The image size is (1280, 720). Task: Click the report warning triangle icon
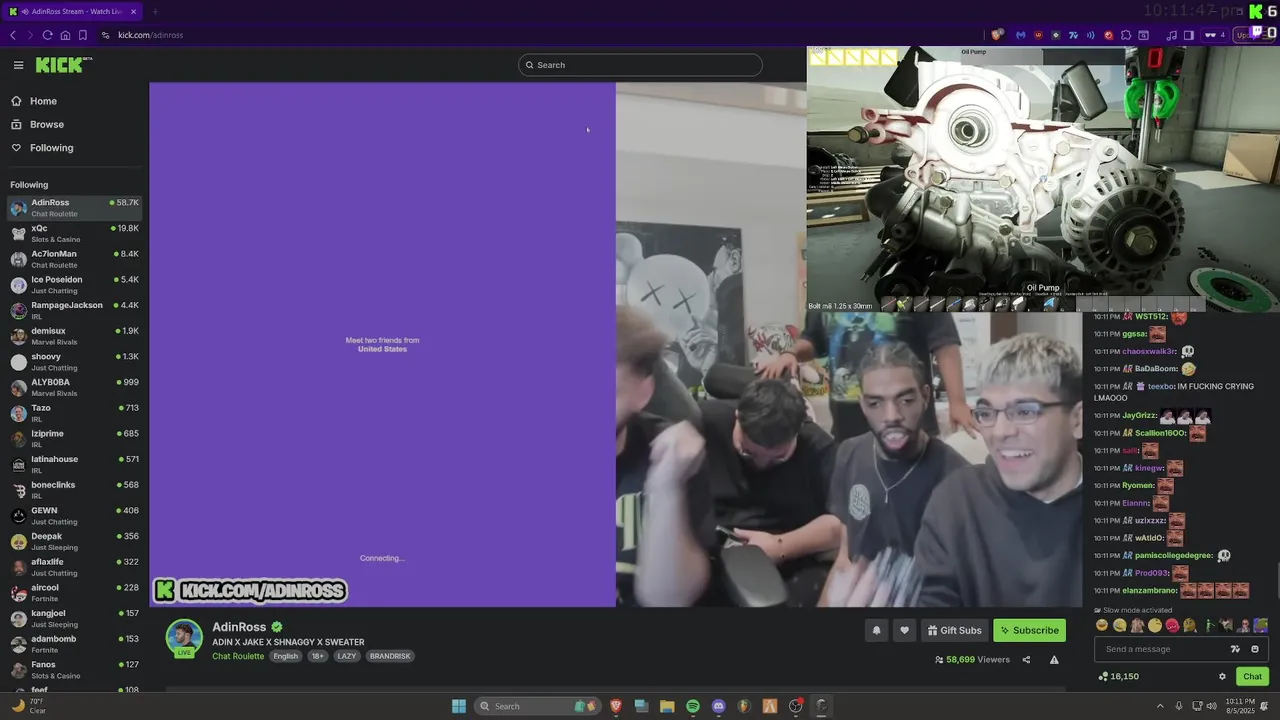1054,660
